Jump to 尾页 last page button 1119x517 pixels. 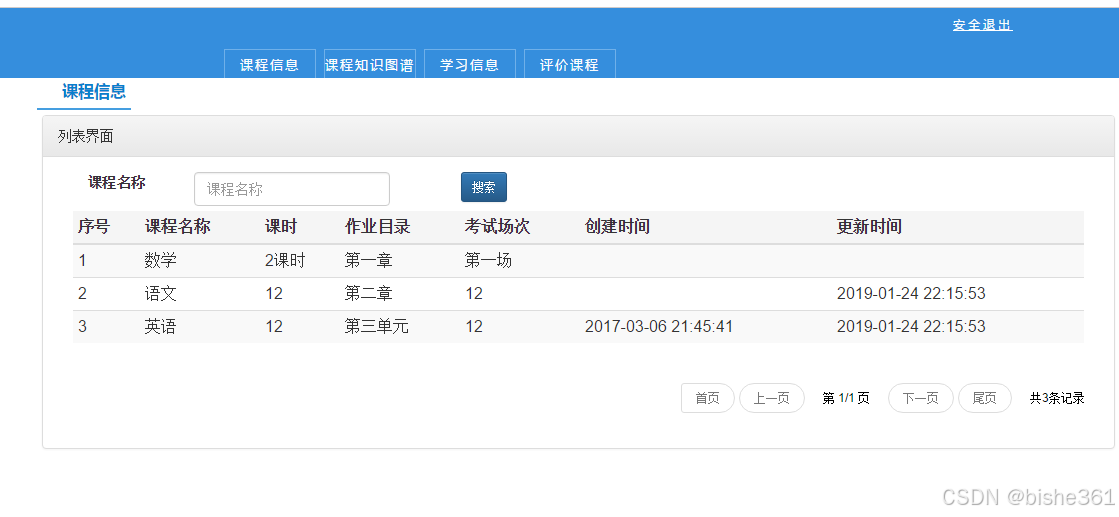(985, 398)
